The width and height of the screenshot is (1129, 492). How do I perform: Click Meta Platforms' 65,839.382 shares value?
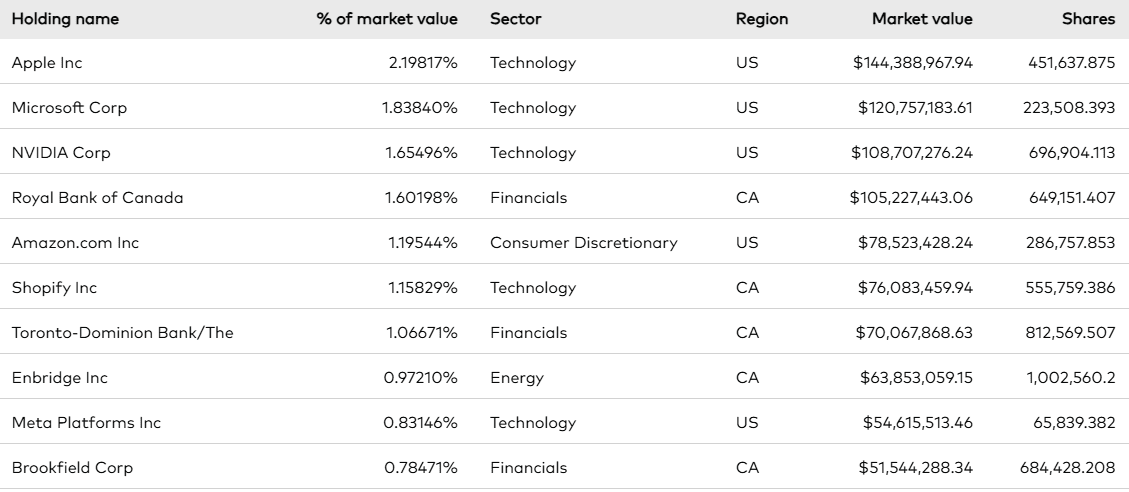click(x=1073, y=423)
